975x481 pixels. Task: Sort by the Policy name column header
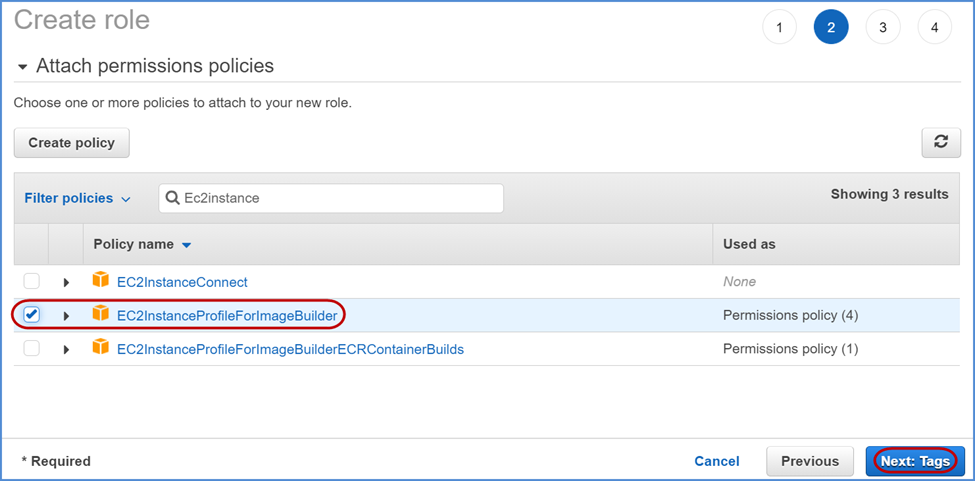click(142, 244)
